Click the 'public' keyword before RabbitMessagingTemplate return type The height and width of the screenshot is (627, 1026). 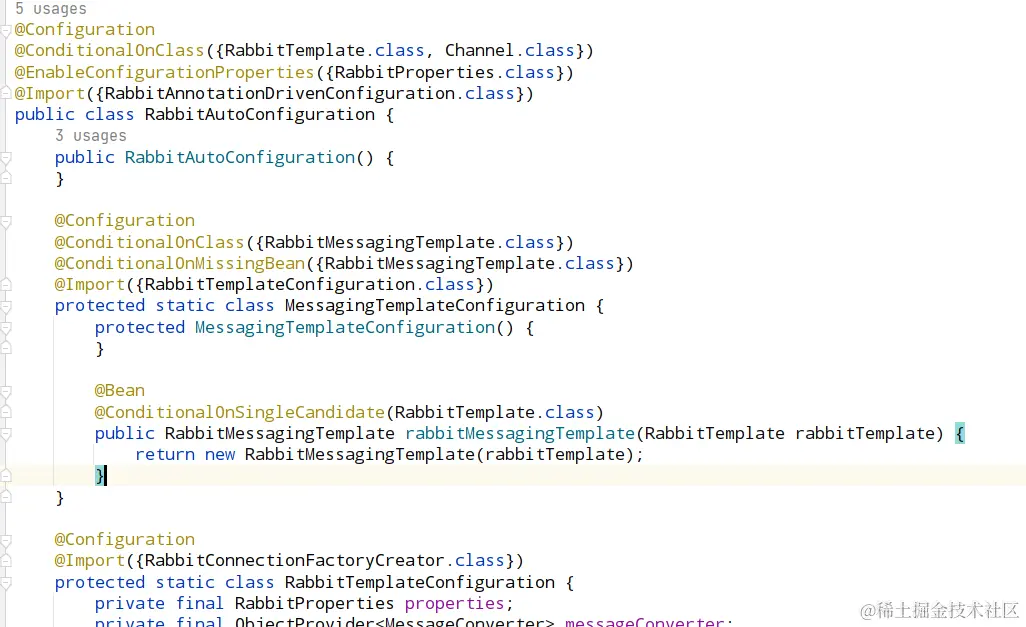(x=124, y=433)
